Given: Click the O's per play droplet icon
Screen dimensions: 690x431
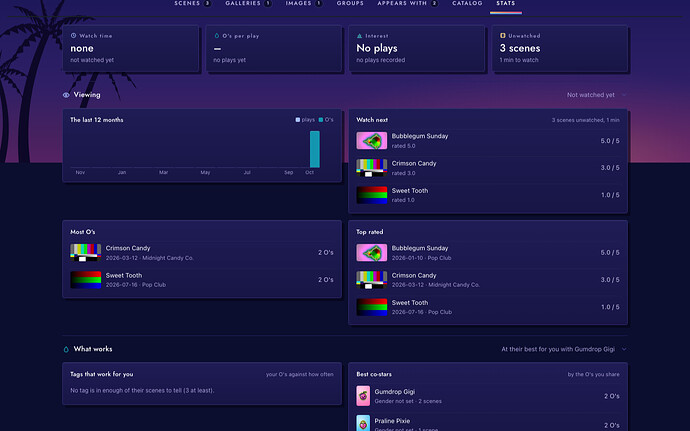Looking at the screenshot, I should coord(217,36).
